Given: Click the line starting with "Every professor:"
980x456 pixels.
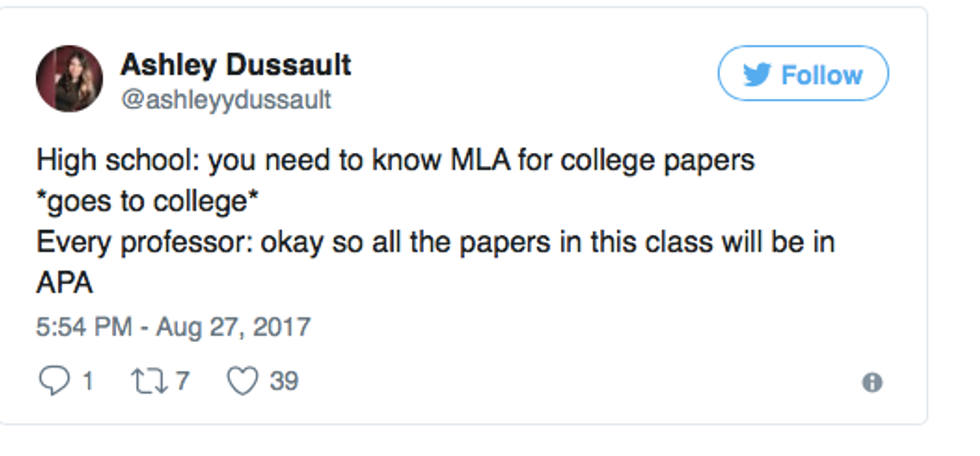Looking at the screenshot, I should tap(435, 242).
